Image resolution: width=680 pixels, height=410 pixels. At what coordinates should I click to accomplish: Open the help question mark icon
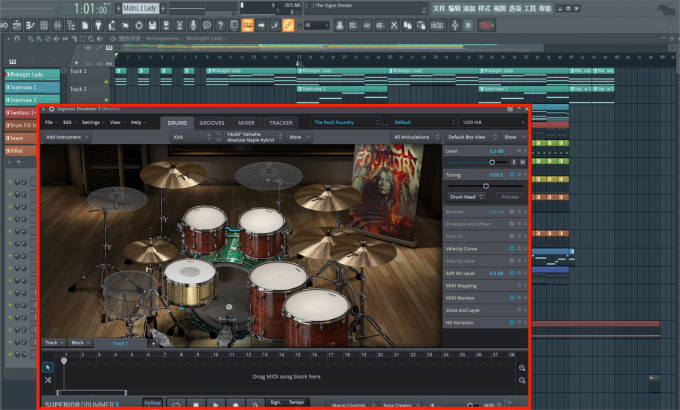(220, 26)
